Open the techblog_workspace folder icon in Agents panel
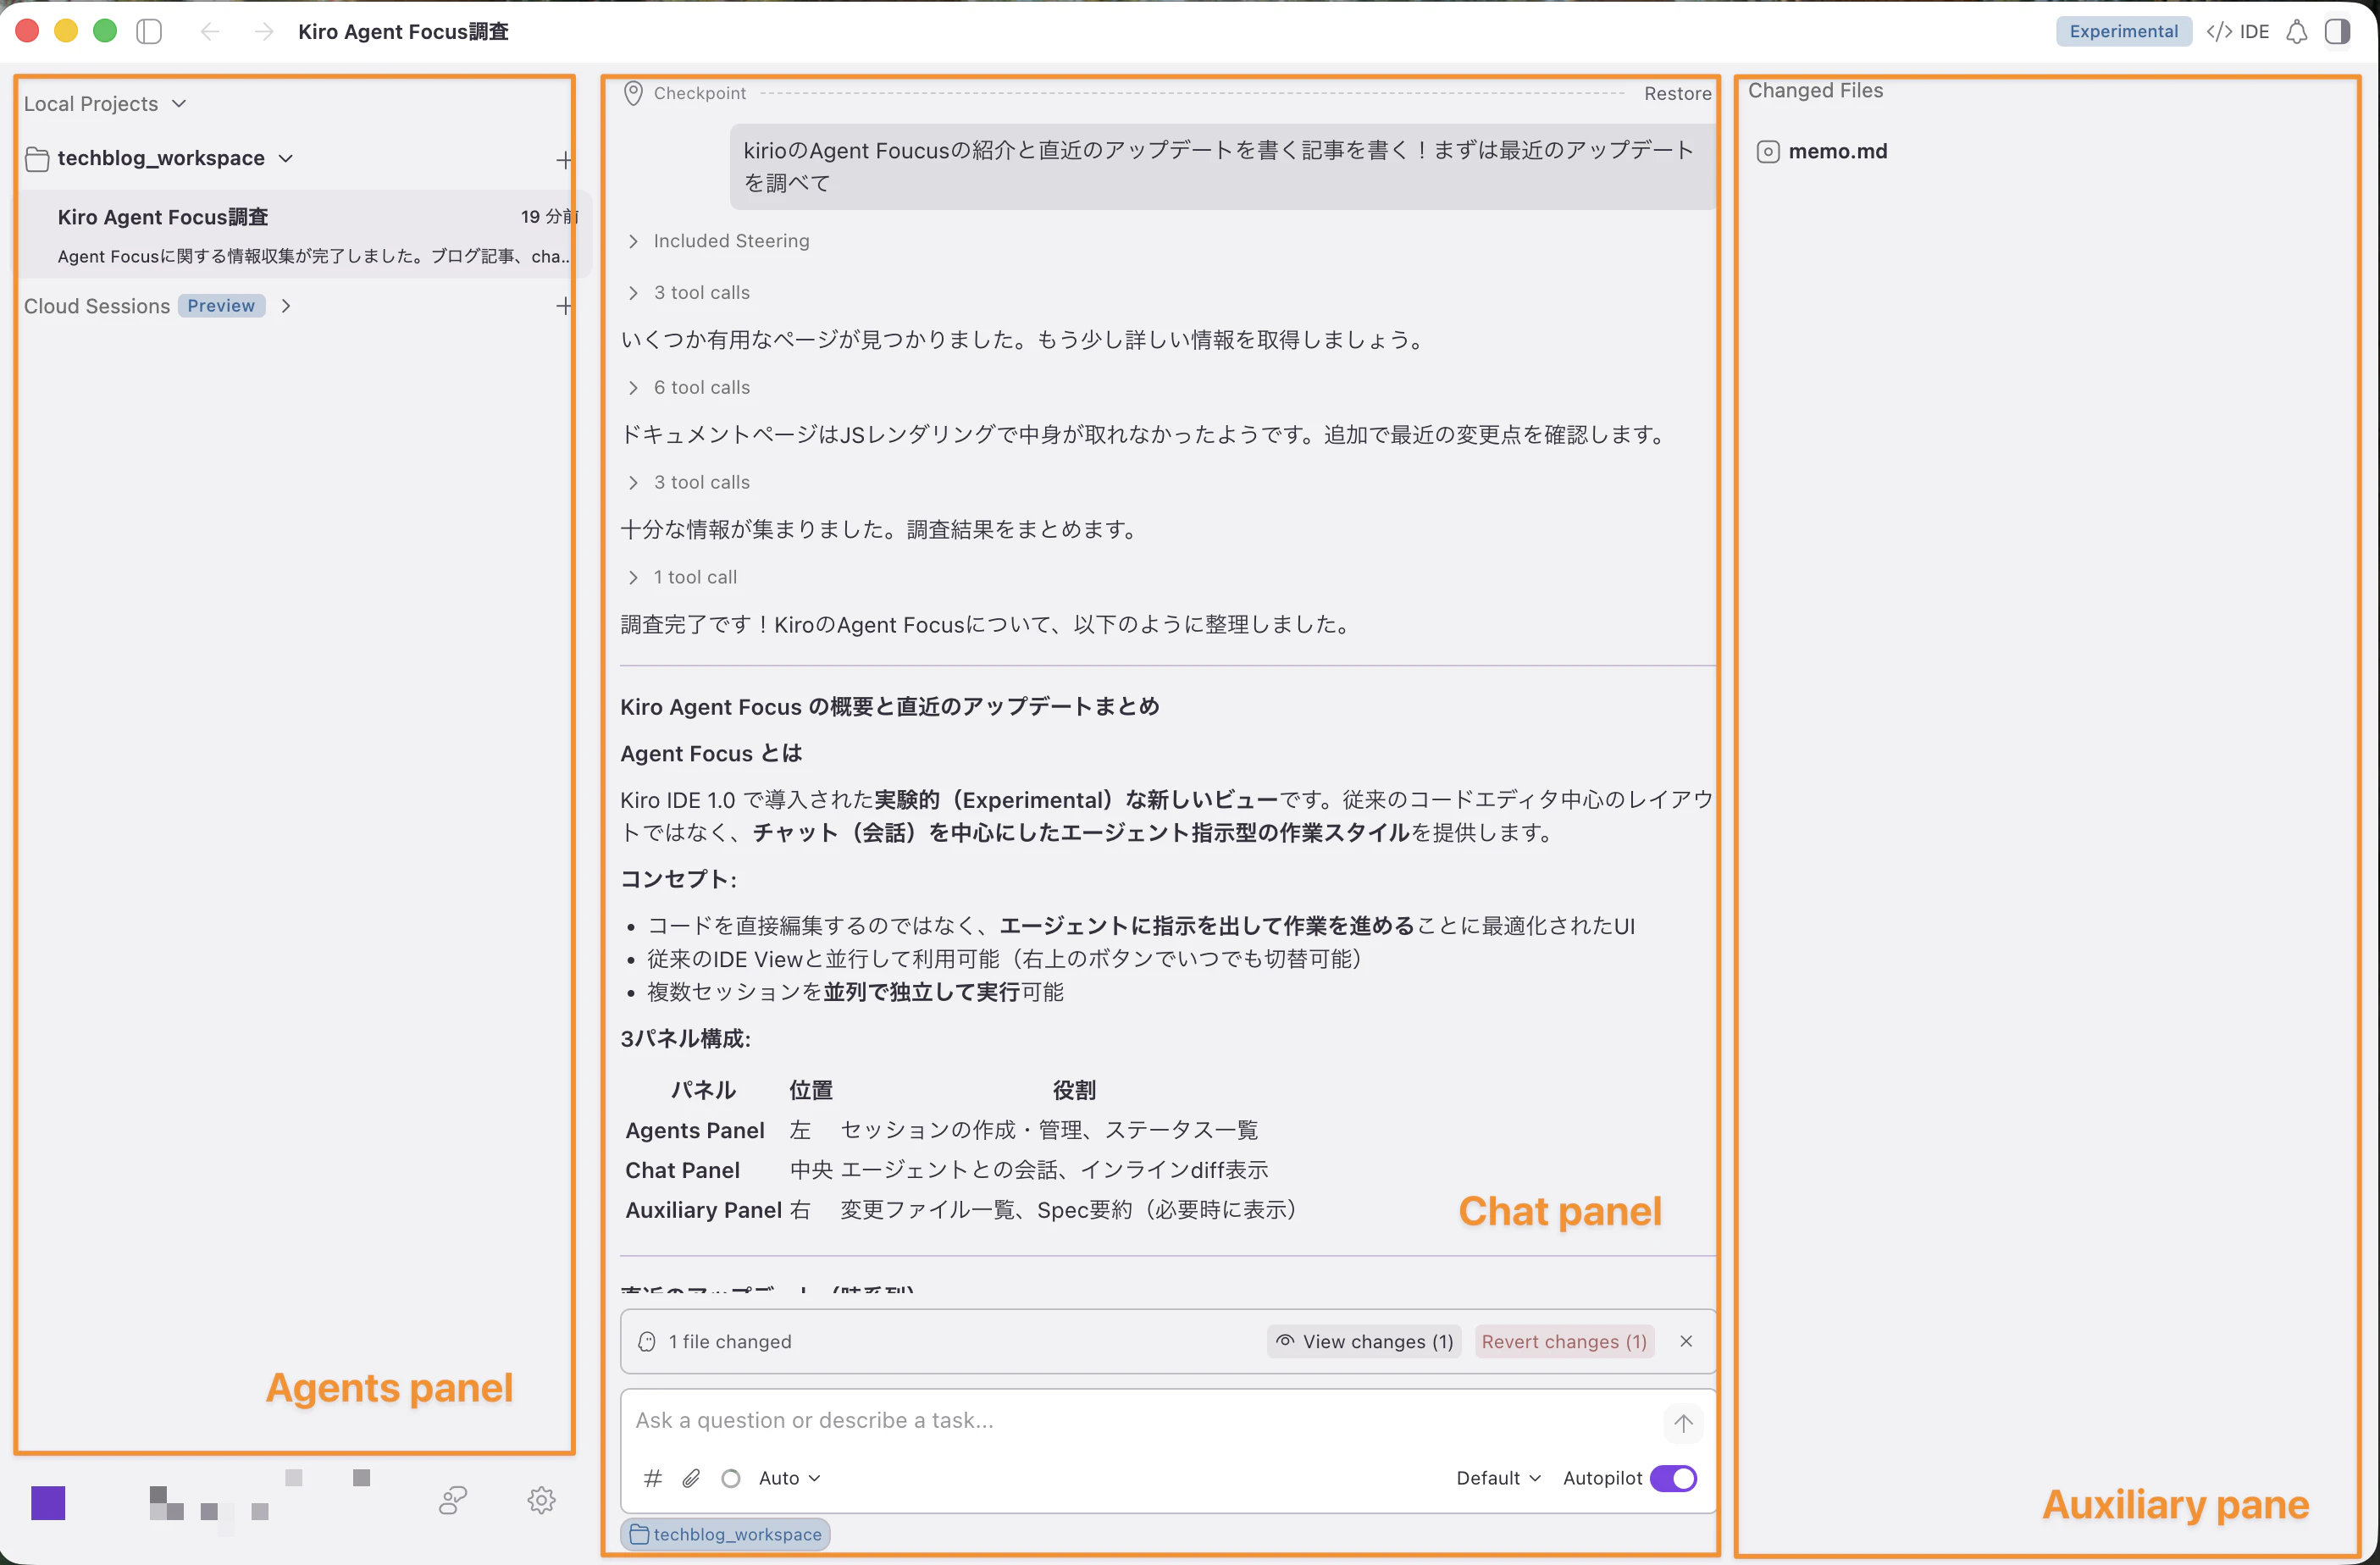The width and height of the screenshot is (2380, 1565). [37, 159]
